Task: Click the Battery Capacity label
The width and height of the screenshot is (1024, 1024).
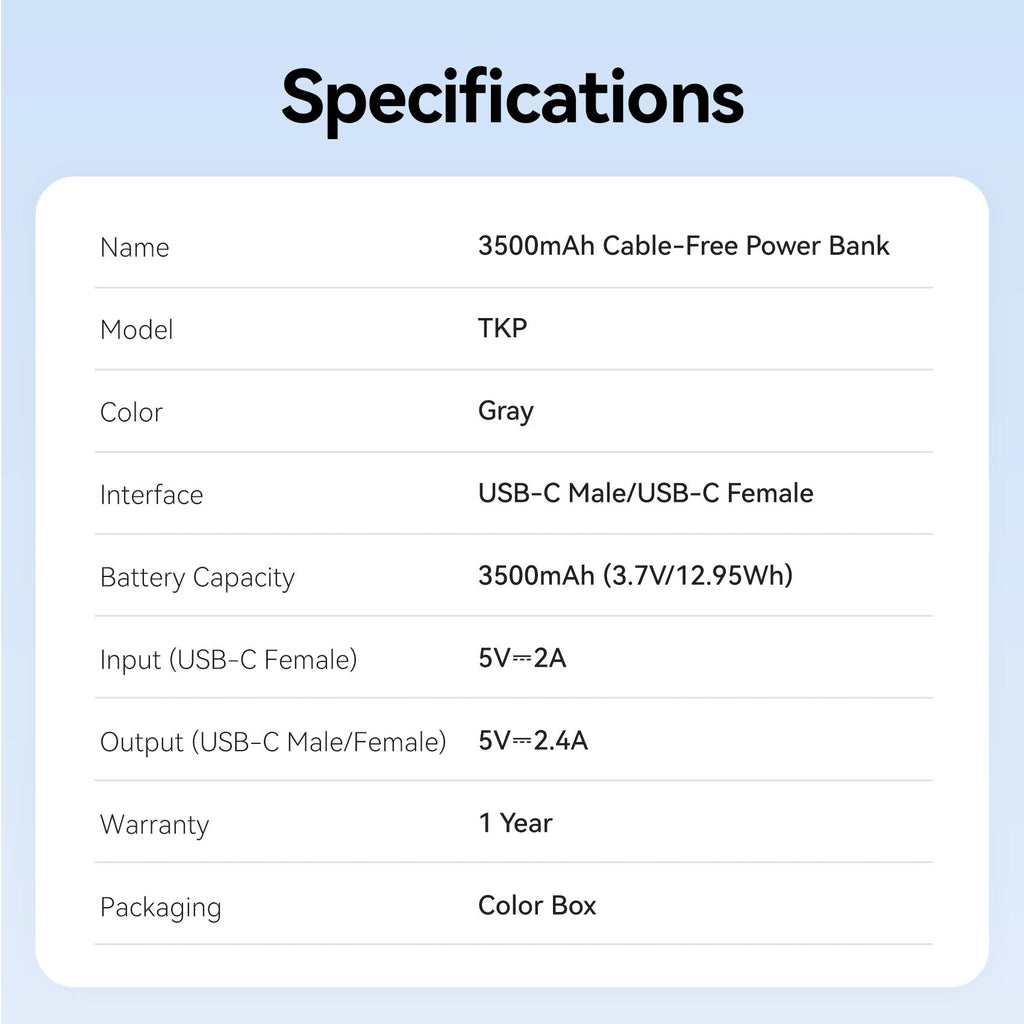Action: 197,578
